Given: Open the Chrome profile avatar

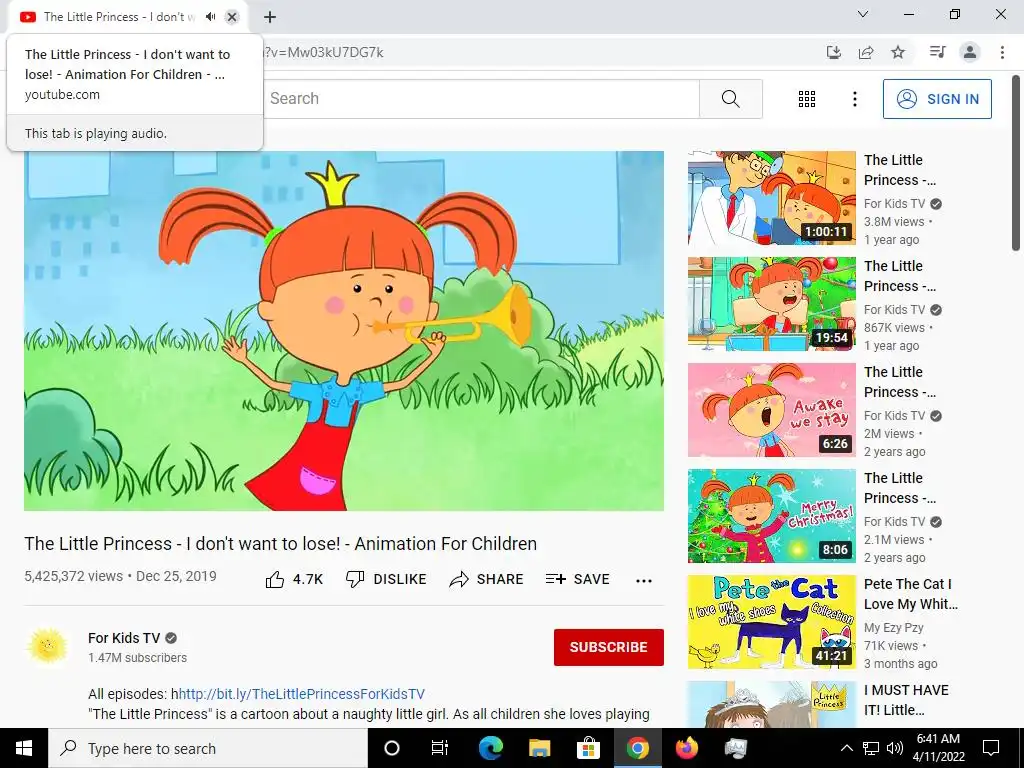Looking at the screenshot, I should [970, 52].
